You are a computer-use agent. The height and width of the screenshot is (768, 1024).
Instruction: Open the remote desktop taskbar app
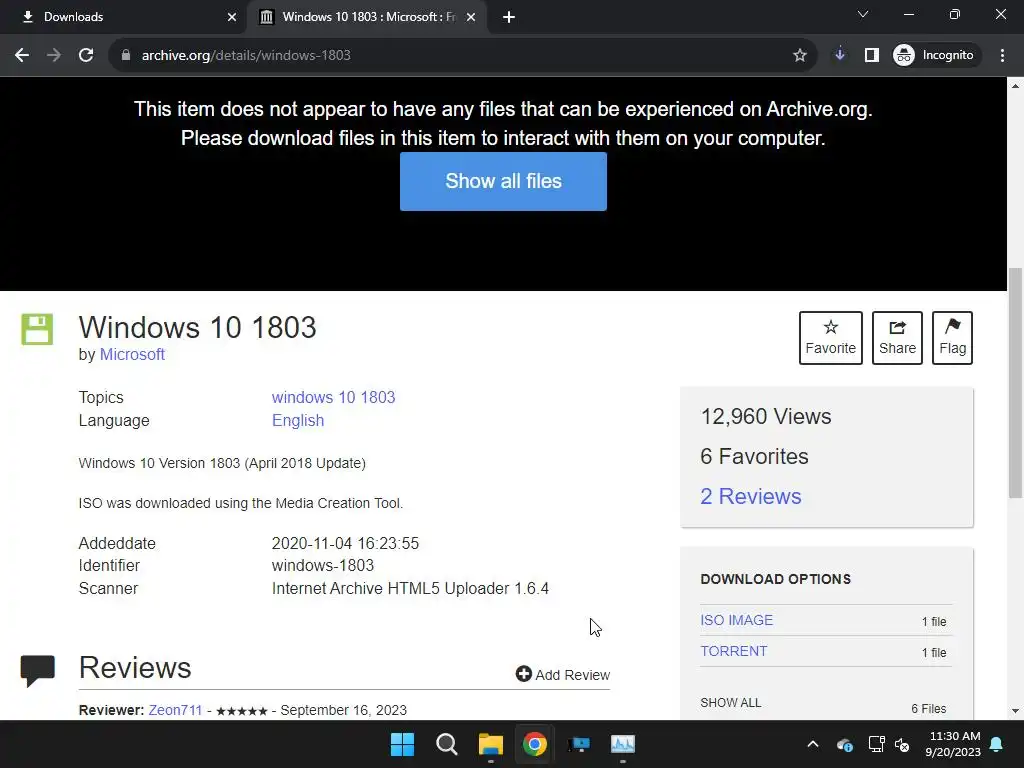(x=579, y=744)
